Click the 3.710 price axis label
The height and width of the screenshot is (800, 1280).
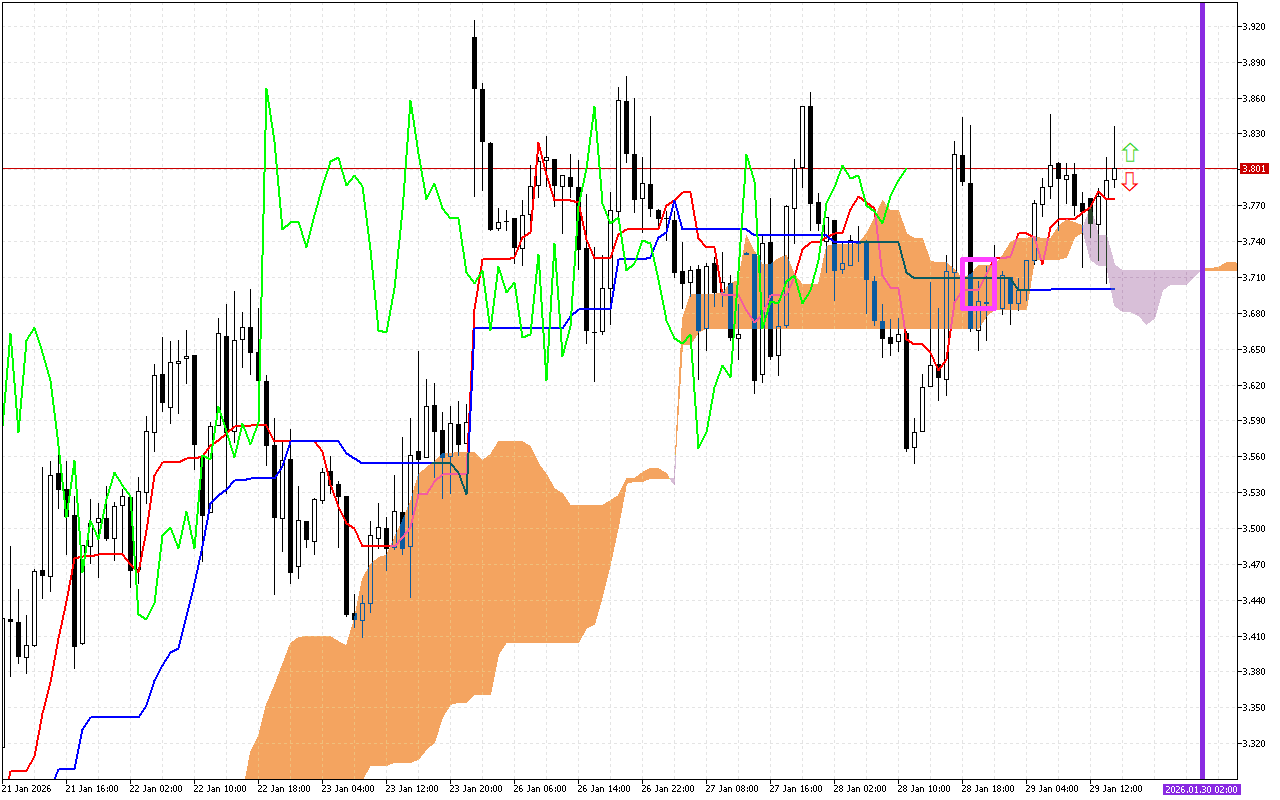pos(1253,277)
